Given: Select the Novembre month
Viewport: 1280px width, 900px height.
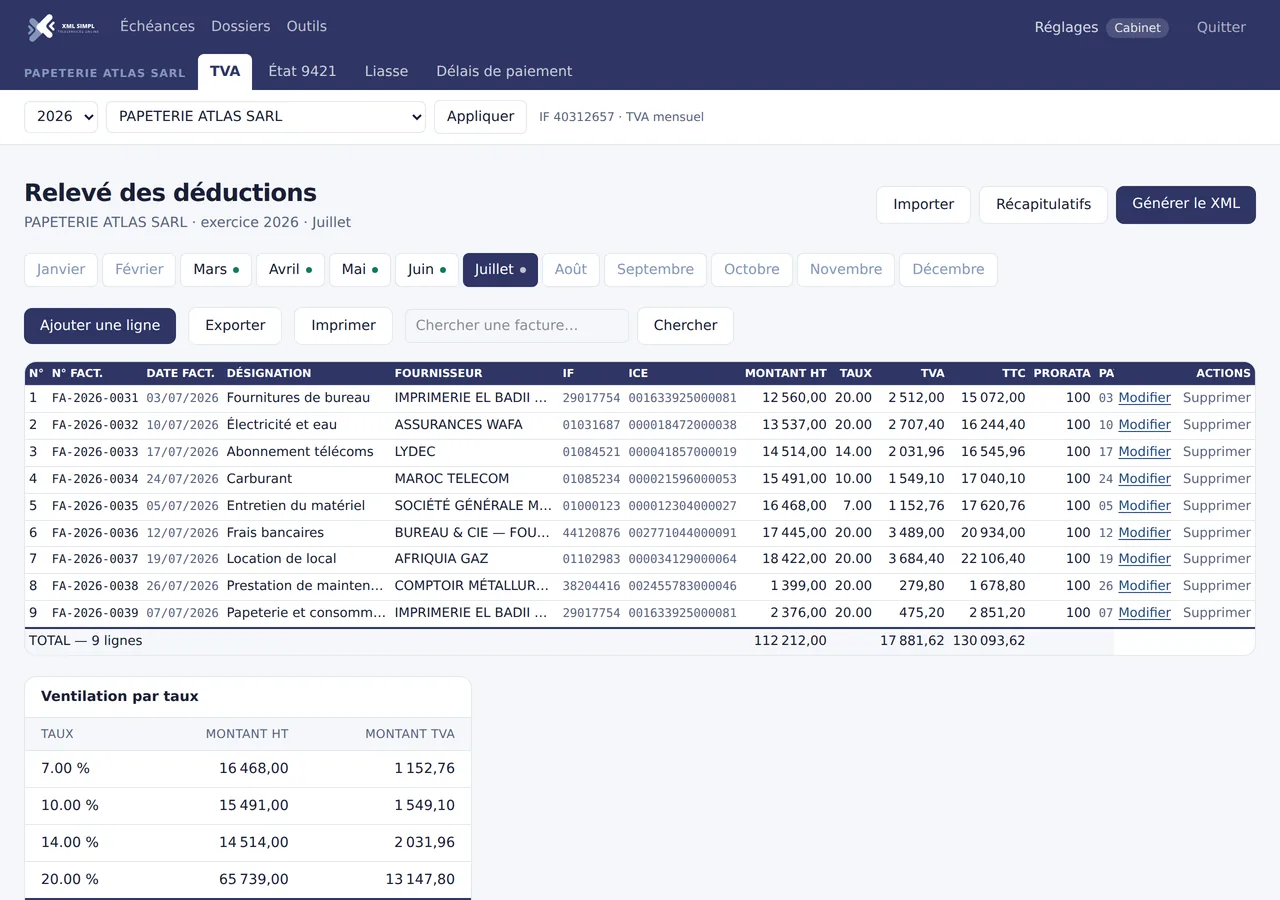Looking at the screenshot, I should point(846,270).
